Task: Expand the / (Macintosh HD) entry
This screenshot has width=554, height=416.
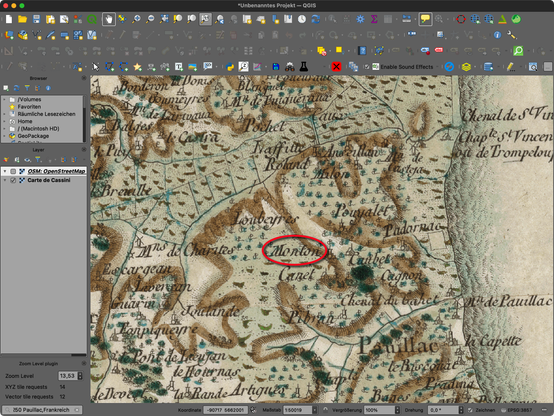Action: [x=4, y=129]
